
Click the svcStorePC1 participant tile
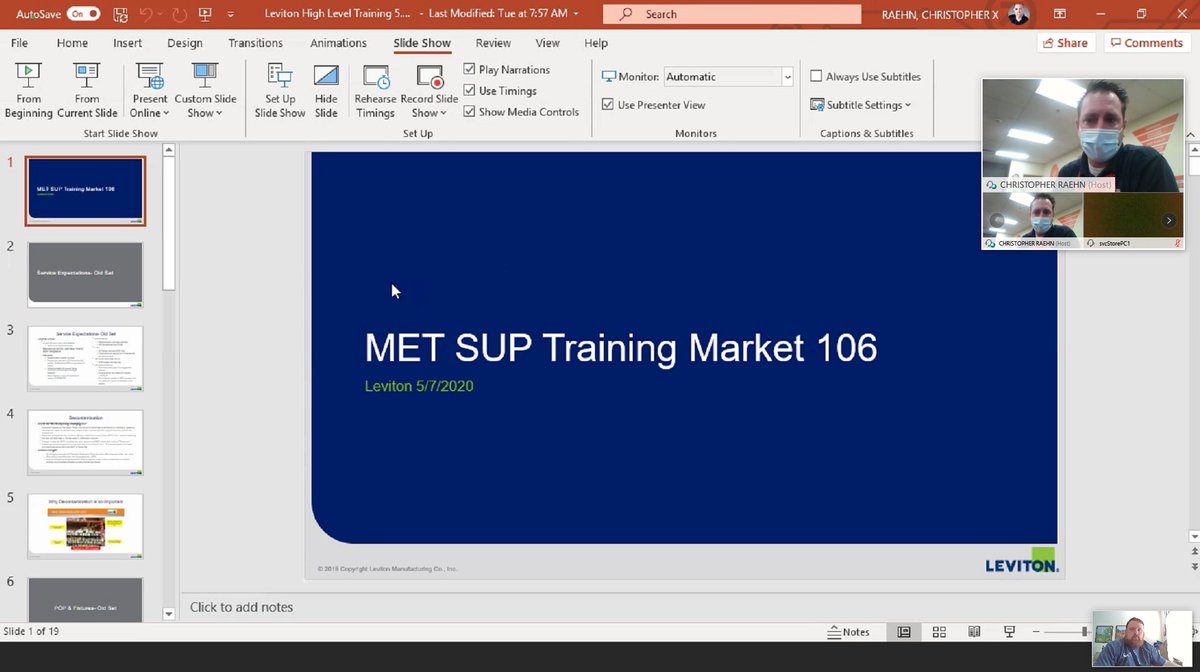click(1134, 220)
